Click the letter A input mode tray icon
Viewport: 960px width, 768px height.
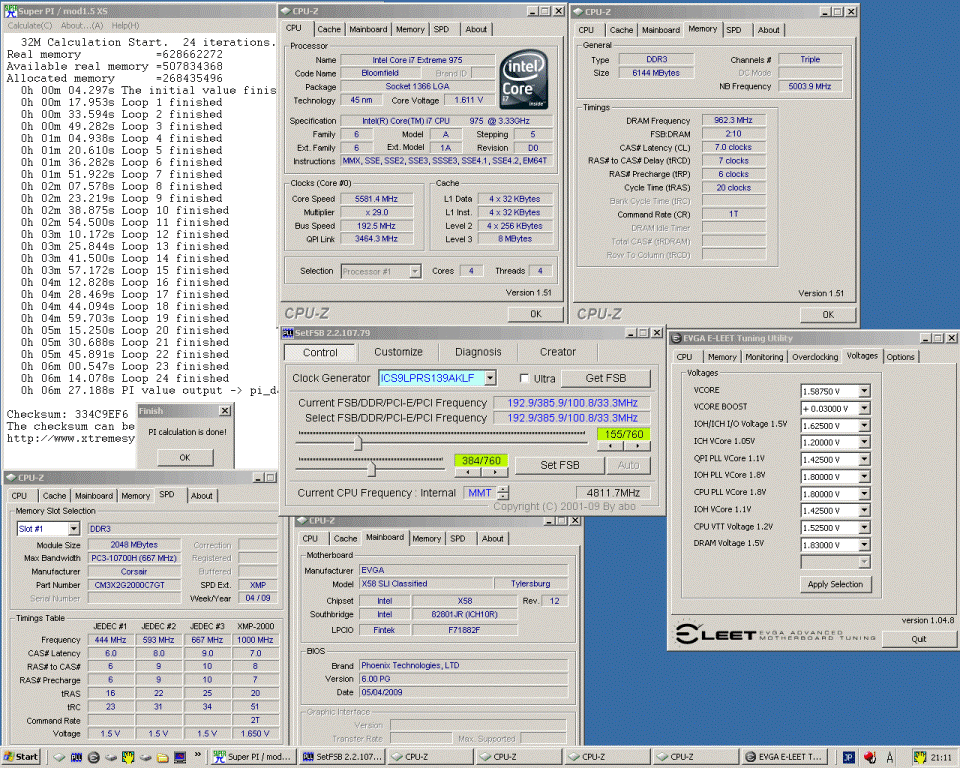pos(890,757)
